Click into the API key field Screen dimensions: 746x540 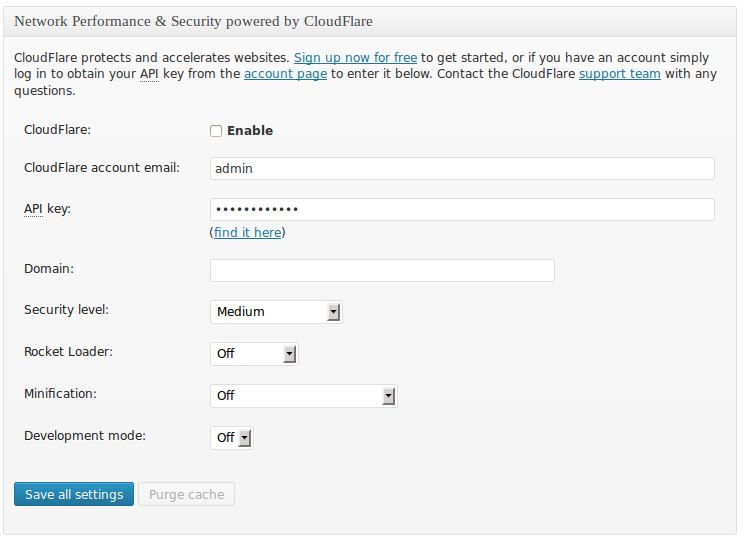pos(462,209)
